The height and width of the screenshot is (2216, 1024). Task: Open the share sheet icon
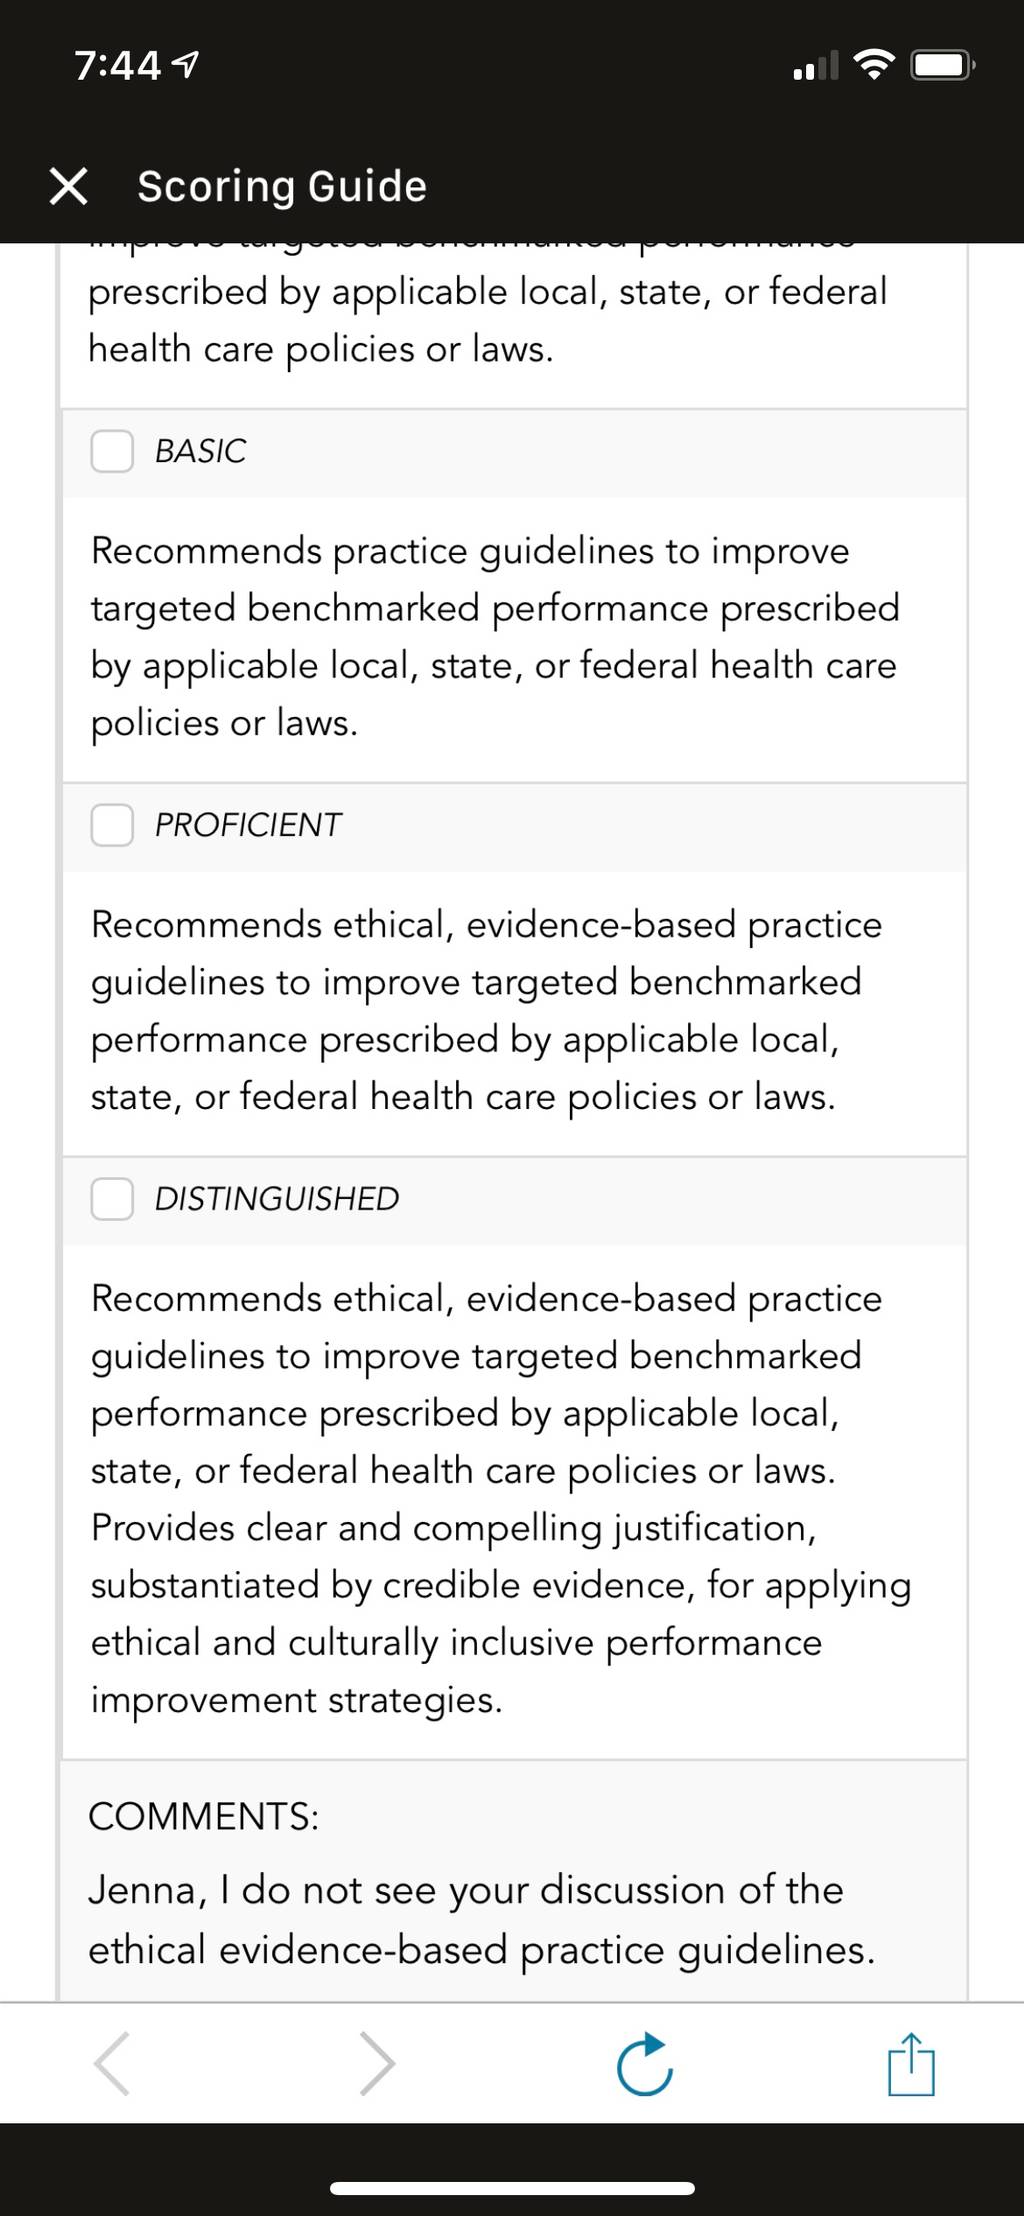(x=911, y=2063)
